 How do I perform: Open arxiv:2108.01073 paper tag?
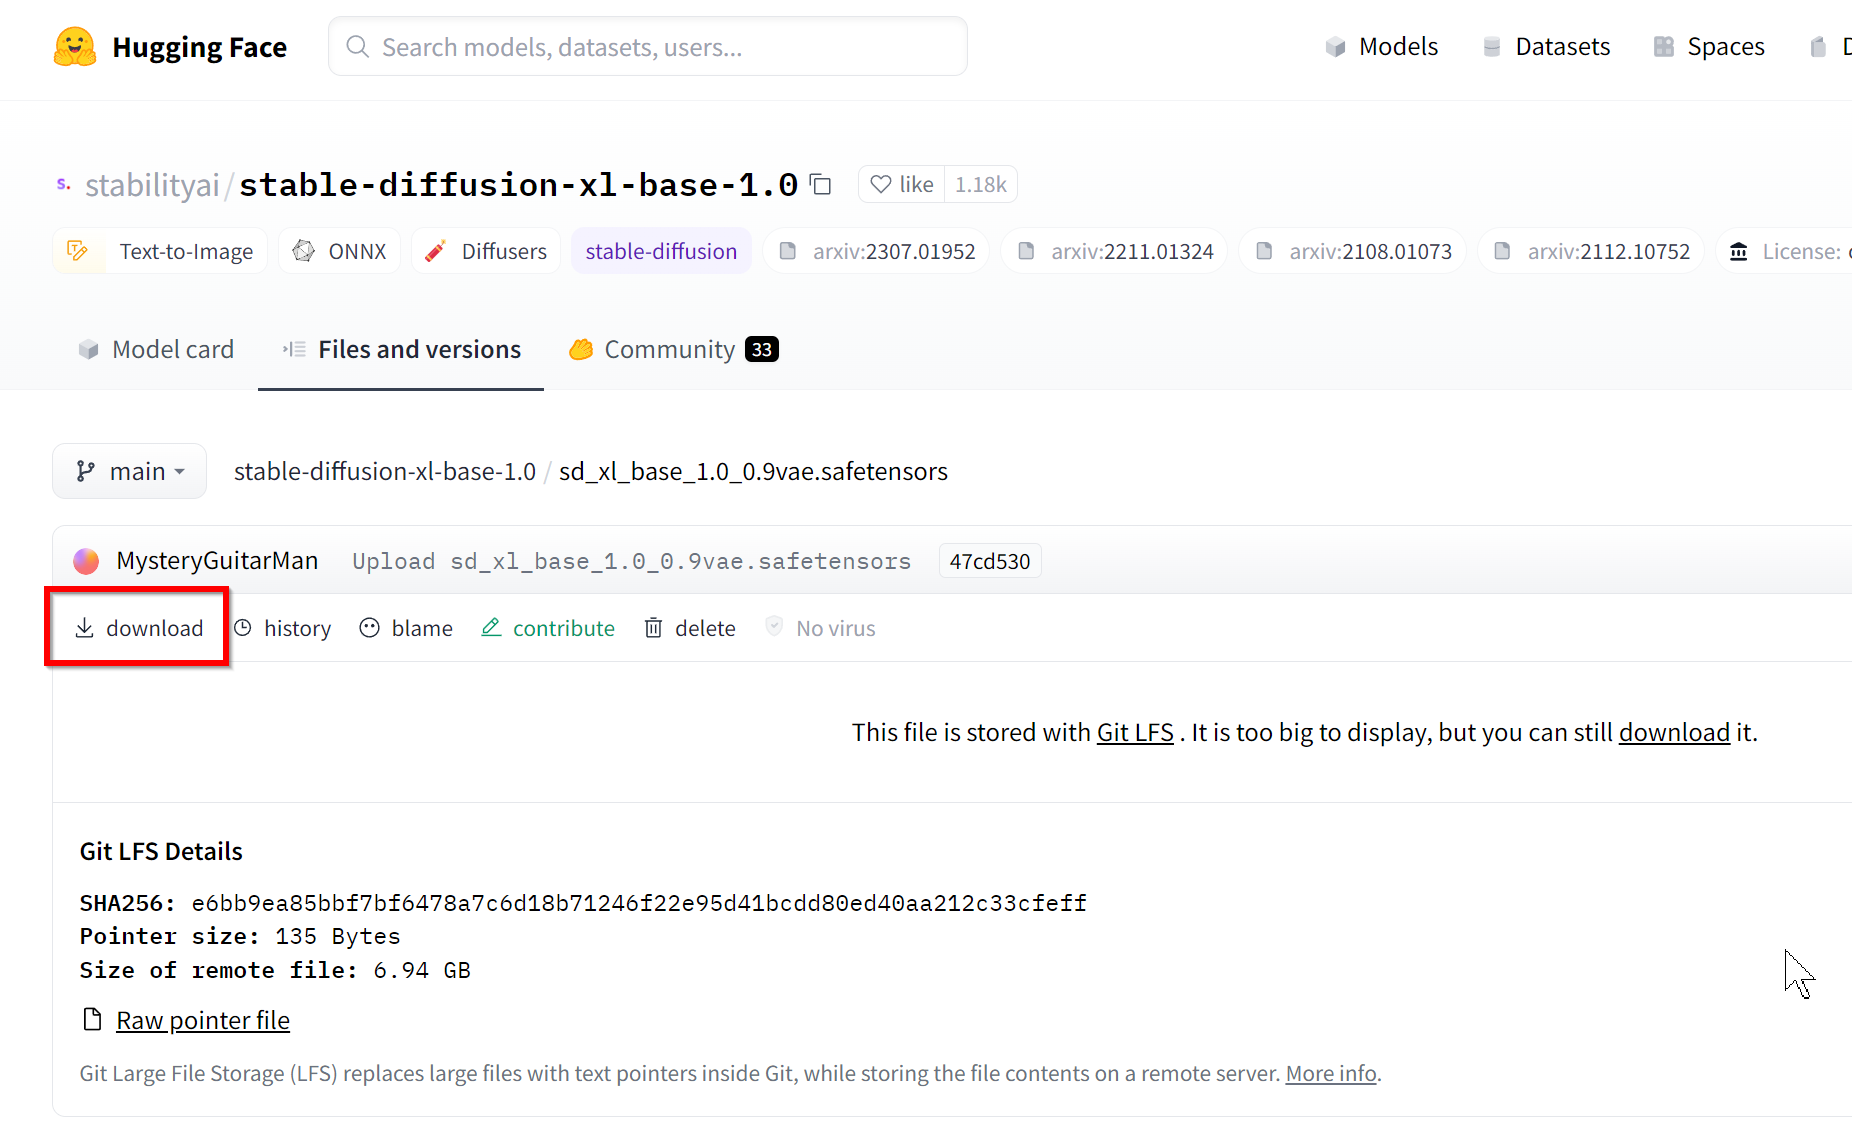1352,251
